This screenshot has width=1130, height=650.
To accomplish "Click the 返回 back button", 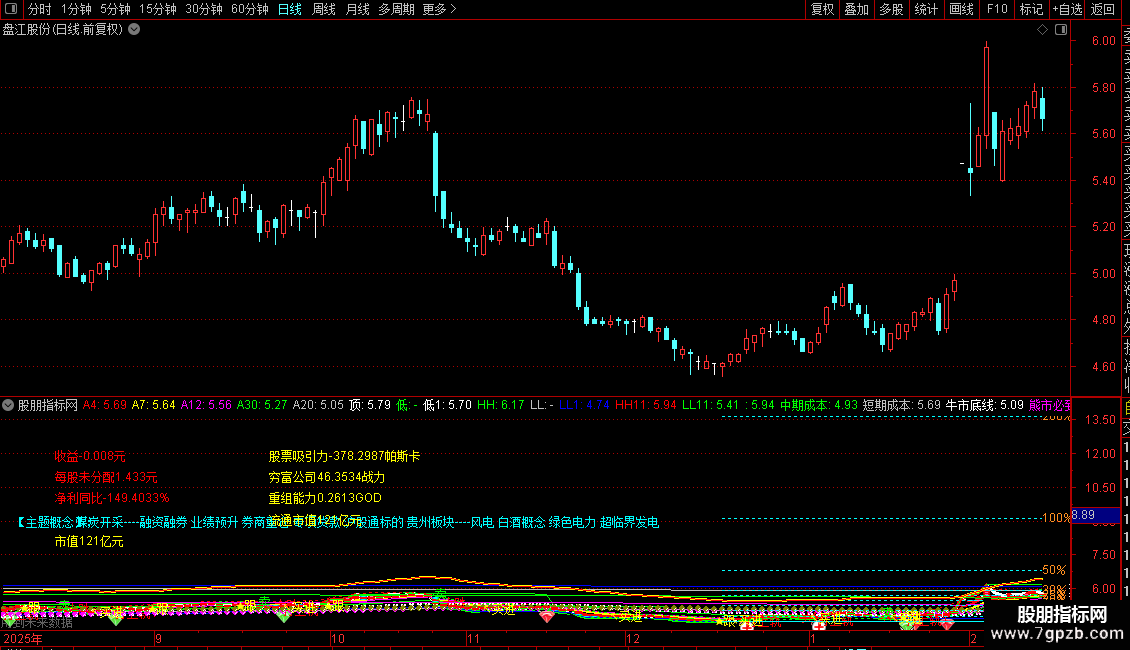I will 1103,9.
